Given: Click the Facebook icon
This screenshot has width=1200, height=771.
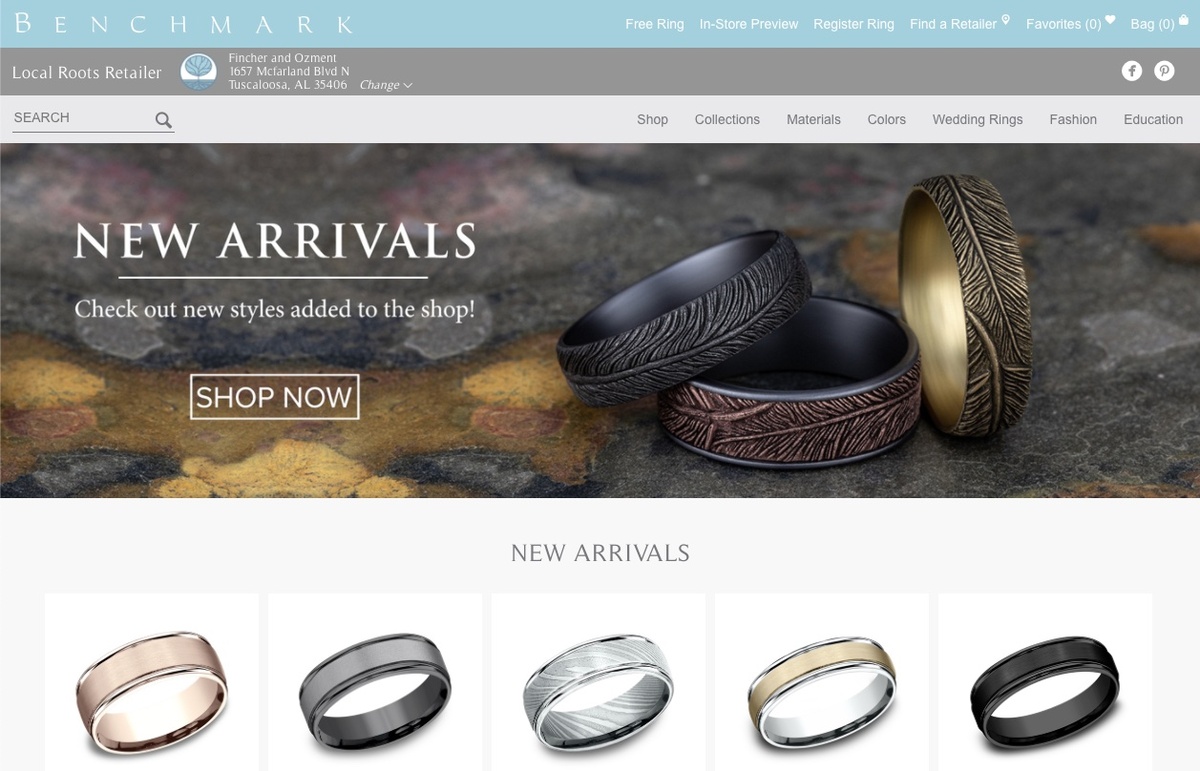Looking at the screenshot, I should click(1132, 71).
